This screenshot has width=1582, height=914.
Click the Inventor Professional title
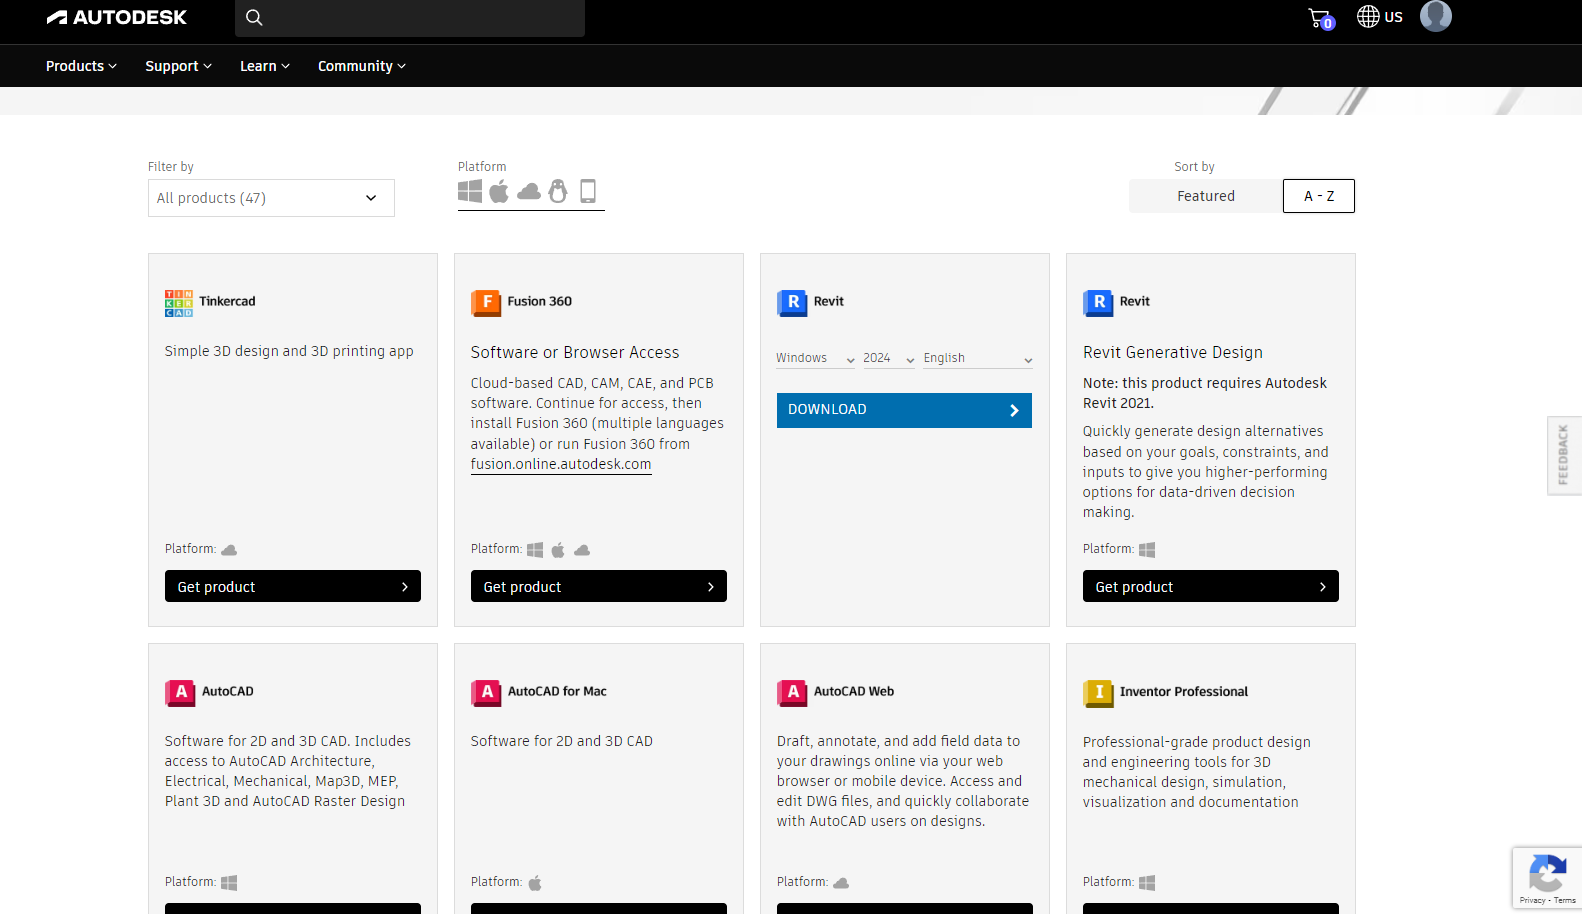coord(1184,691)
